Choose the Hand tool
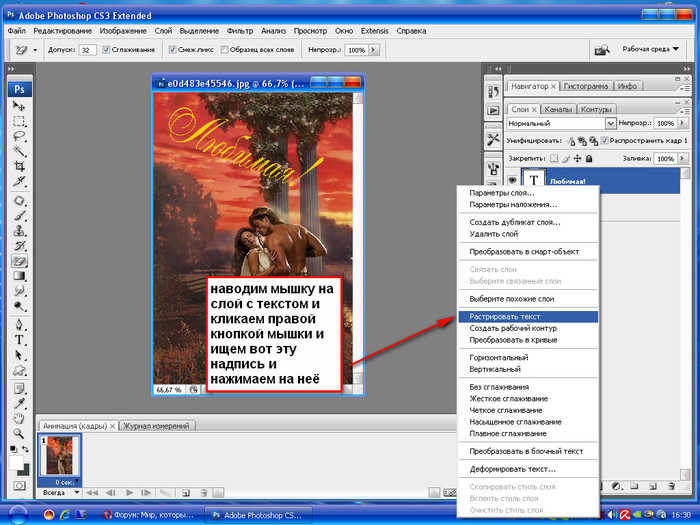 [x=18, y=417]
